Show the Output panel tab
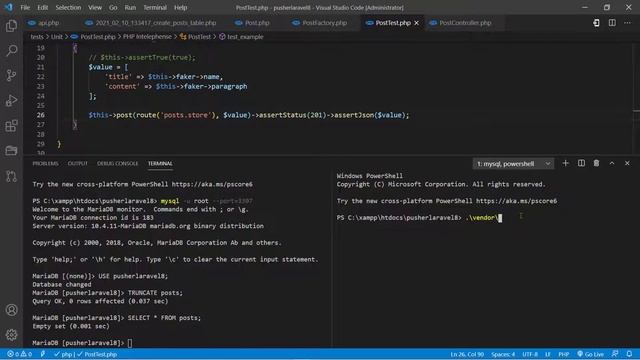The width and height of the screenshot is (640, 360). [78, 163]
